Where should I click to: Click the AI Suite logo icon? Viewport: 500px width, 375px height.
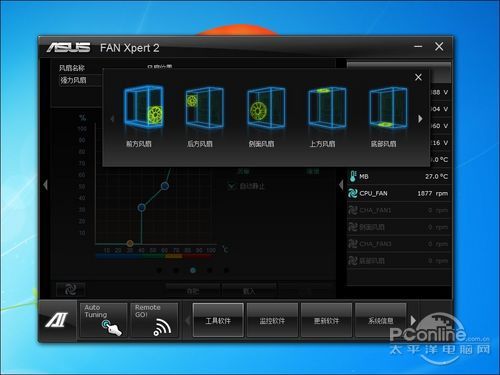pyautogui.click(x=57, y=320)
